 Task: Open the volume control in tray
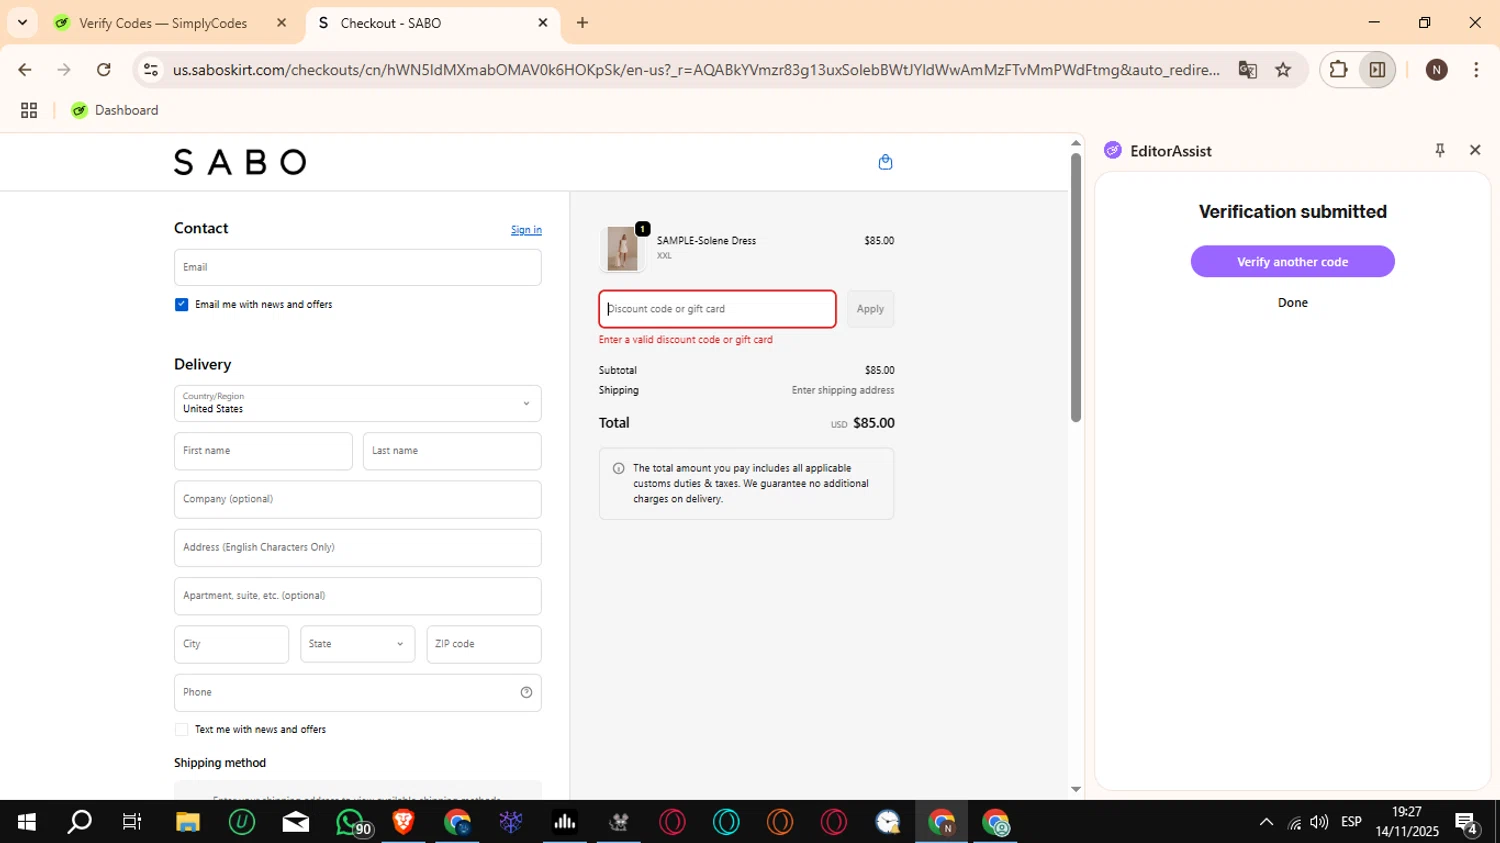click(x=1320, y=822)
